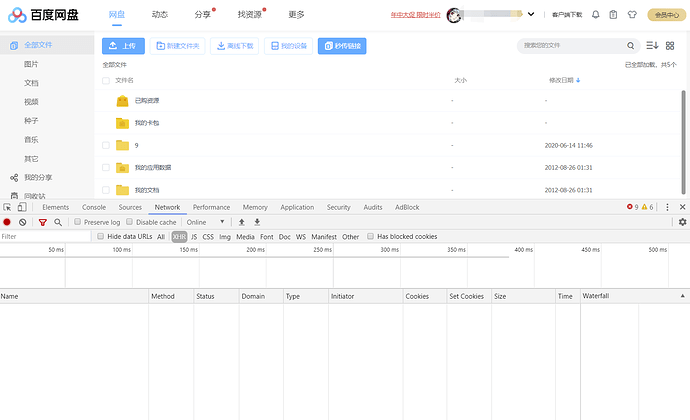Click the 9 folder icon

click(x=122, y=145)
